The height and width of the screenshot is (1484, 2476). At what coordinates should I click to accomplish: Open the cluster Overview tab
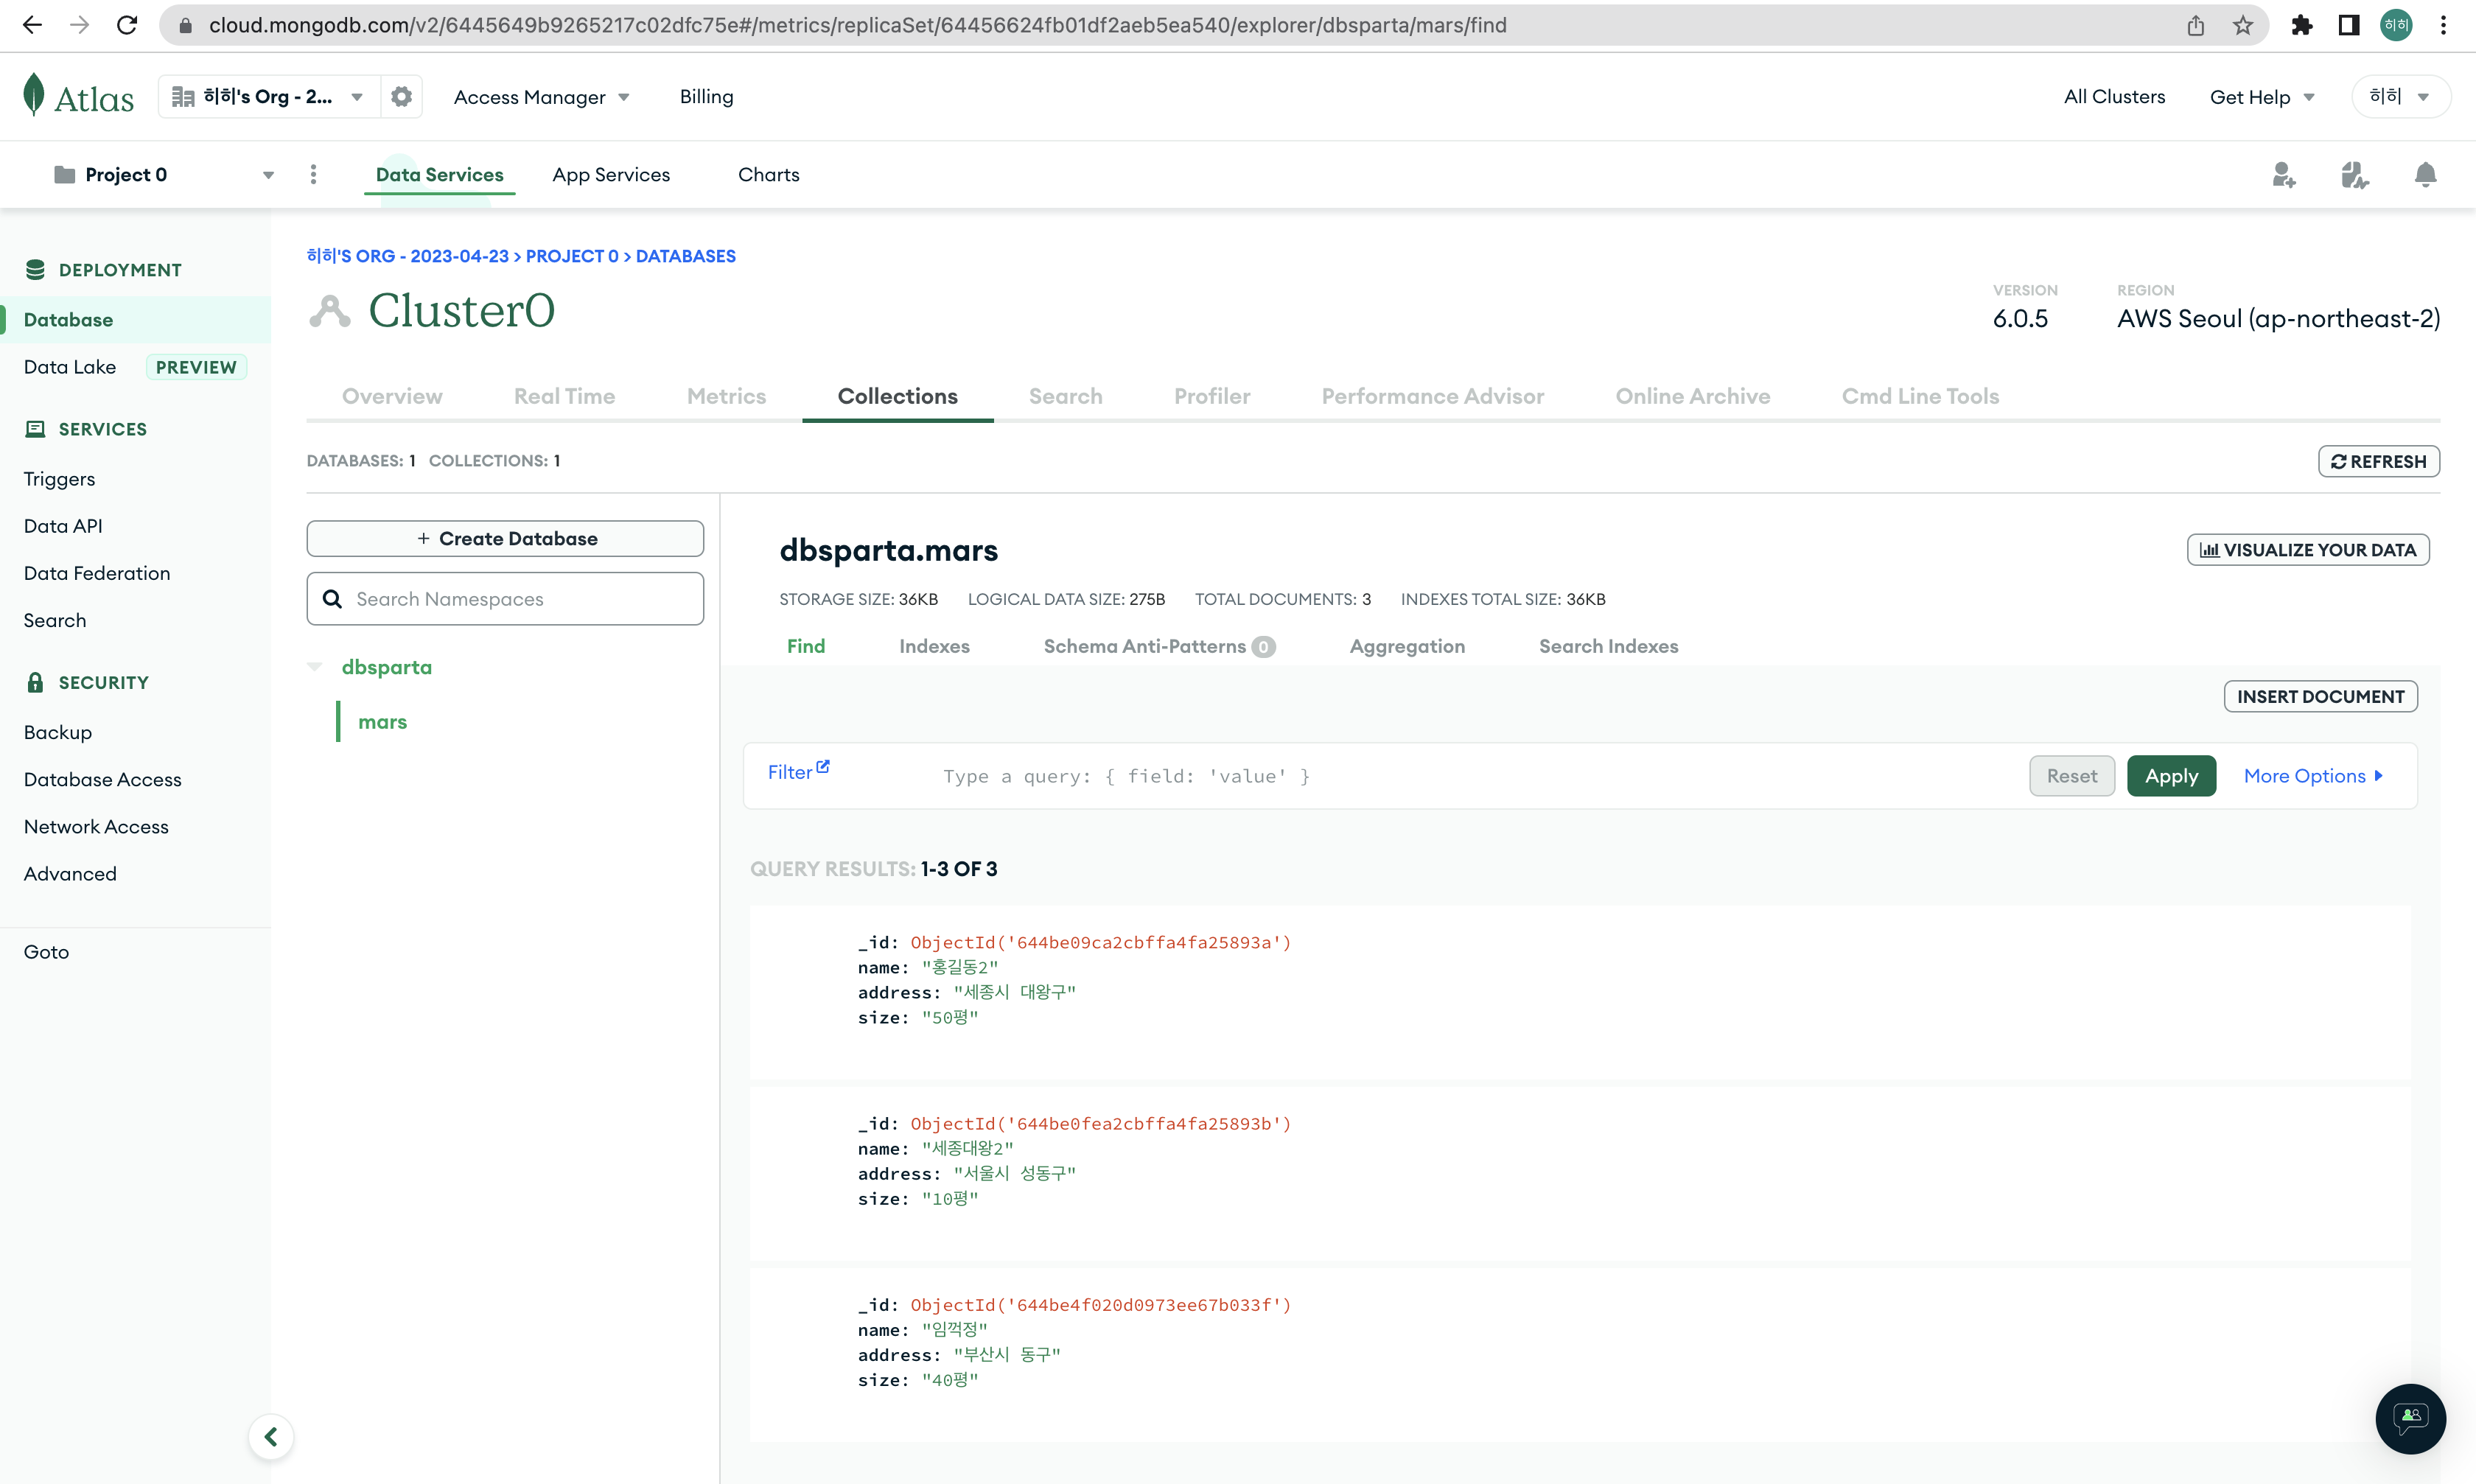[392, 396]
